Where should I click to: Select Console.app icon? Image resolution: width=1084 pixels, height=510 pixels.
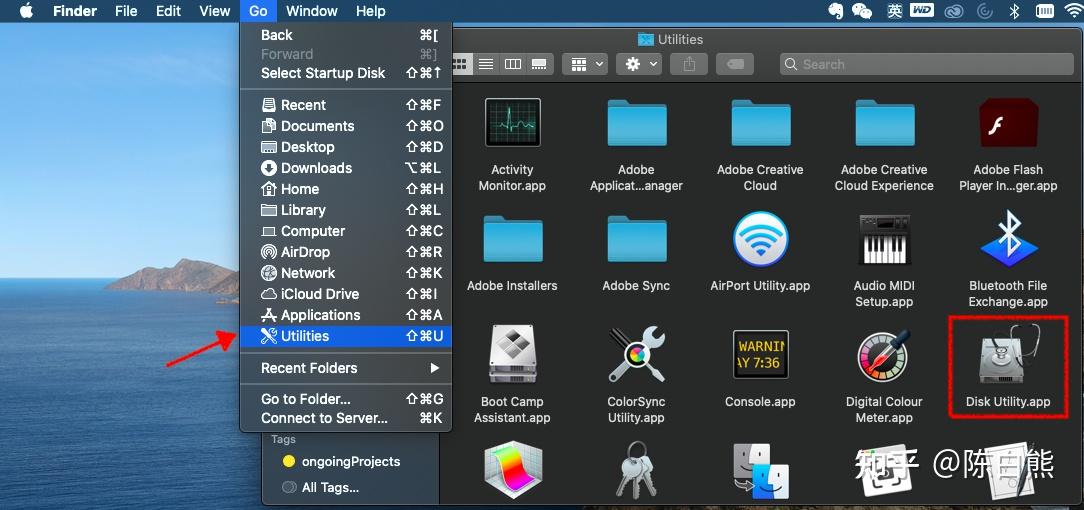point(760,355)
